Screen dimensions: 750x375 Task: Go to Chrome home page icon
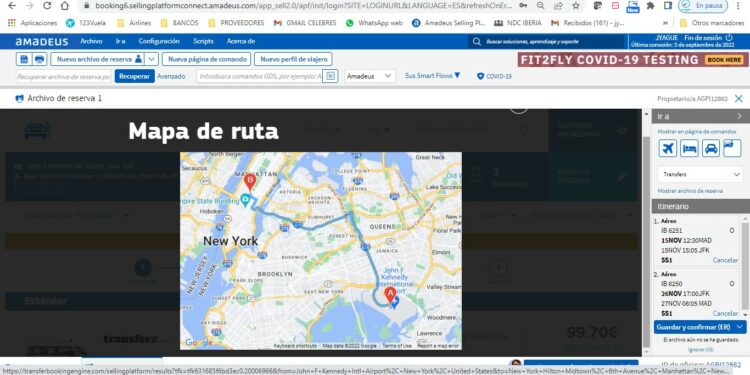(65, 6)
